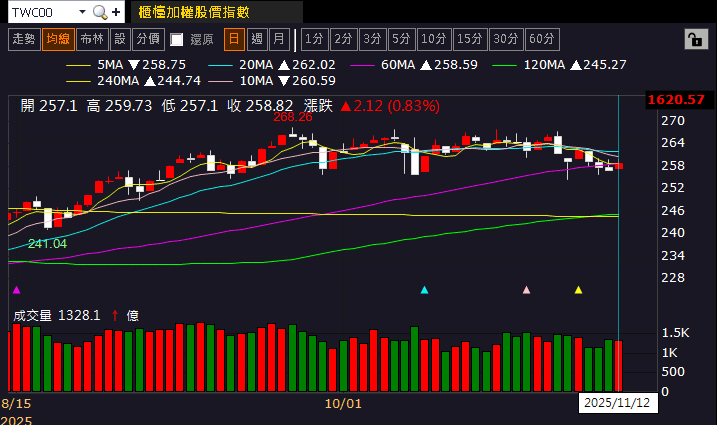Image resolution: width=717 pixels, height=425 pixels.
Task: Open the TWC00 symbol dropdown arrow
Action: pos(82,12)
